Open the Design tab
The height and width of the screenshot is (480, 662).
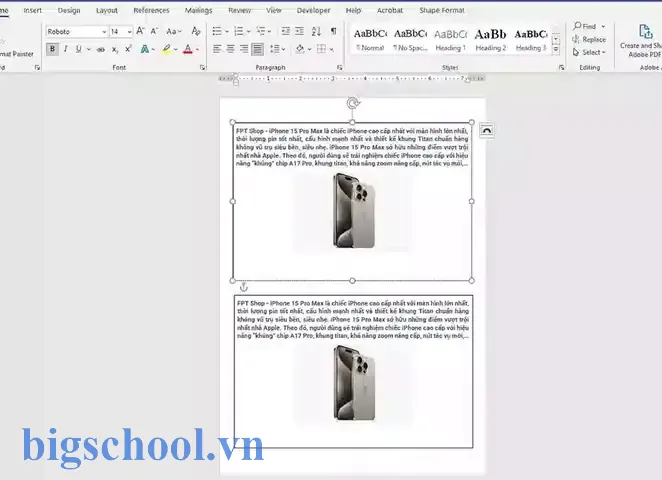pos(69,10)
